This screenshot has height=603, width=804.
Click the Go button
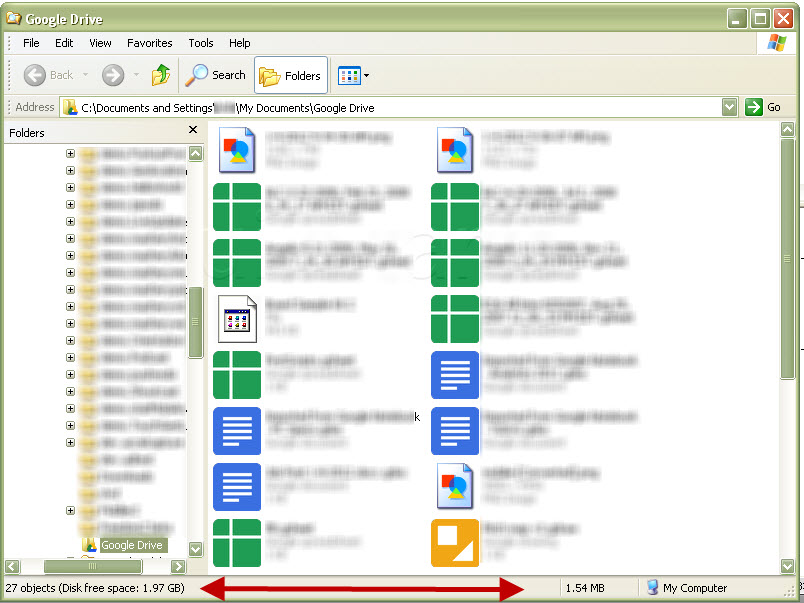(x=763, y=107)
